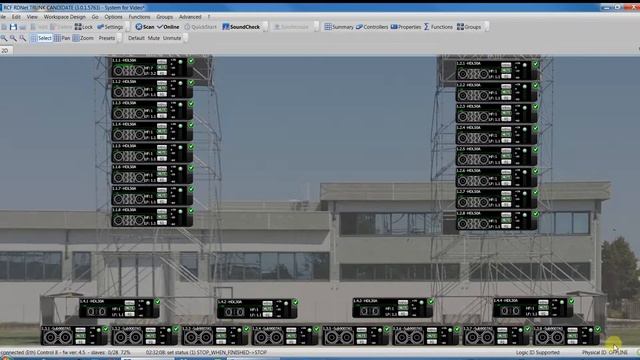
Task: Click the second magnifier zoom icon
Action: pyautogui.click(x=13, y=38)
